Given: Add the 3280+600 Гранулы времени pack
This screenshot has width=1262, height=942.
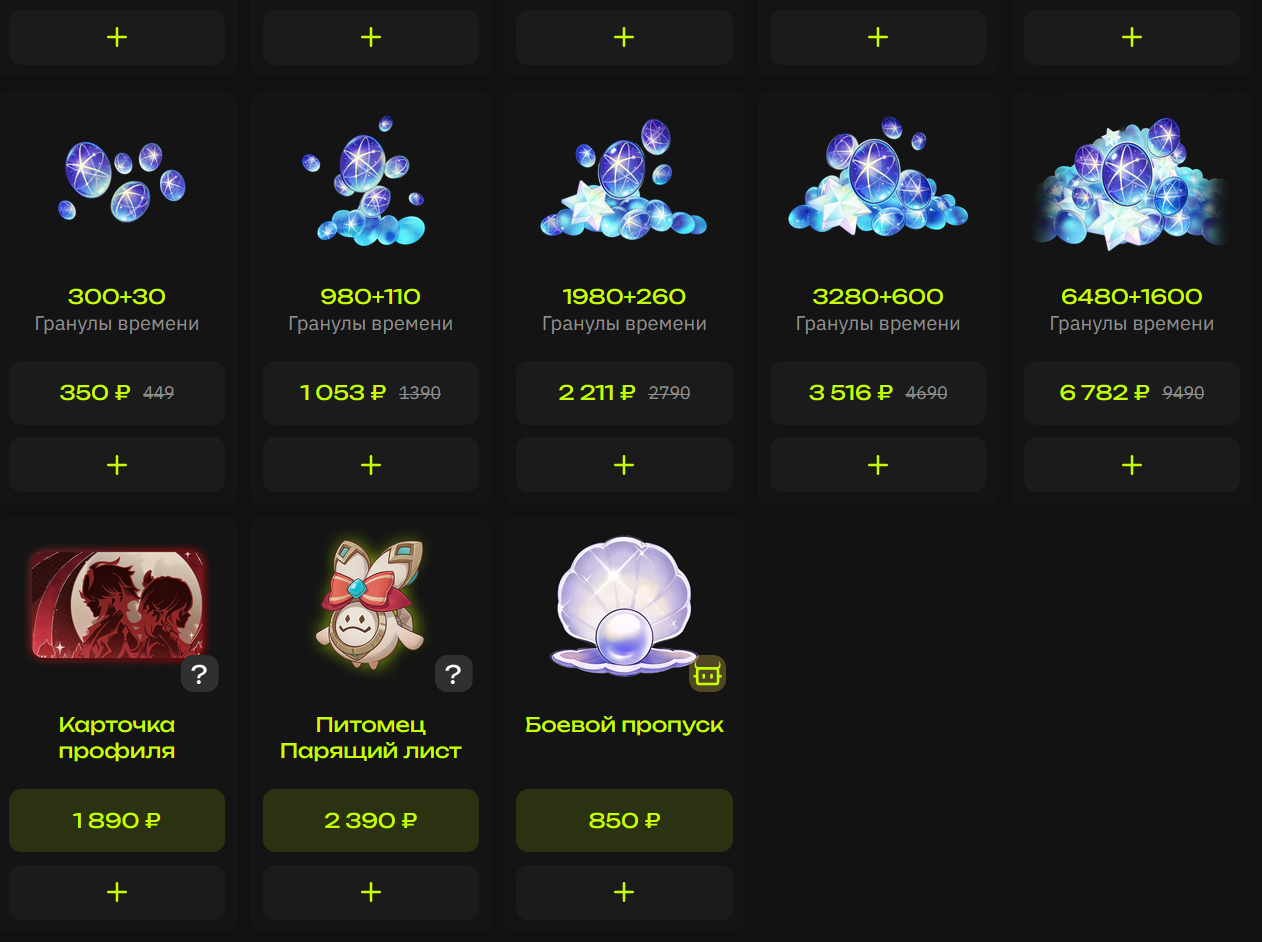Looking at the screenshot, I should point(878,465).
